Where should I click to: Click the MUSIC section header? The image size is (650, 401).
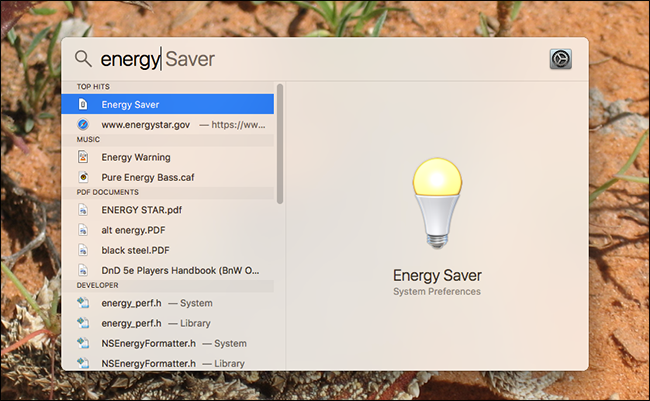click(88, 139)
